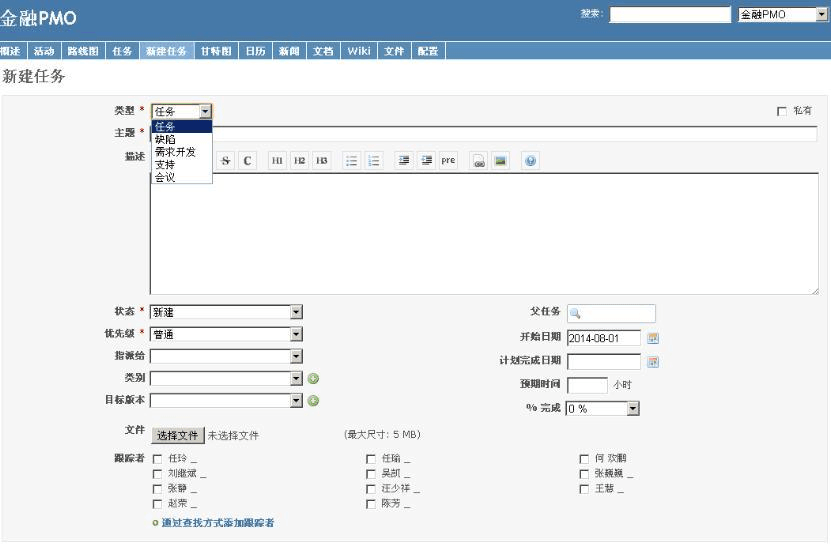Check watcher 陈芳
This screenshot has width=831, height=546.
[x=371, y=504]
